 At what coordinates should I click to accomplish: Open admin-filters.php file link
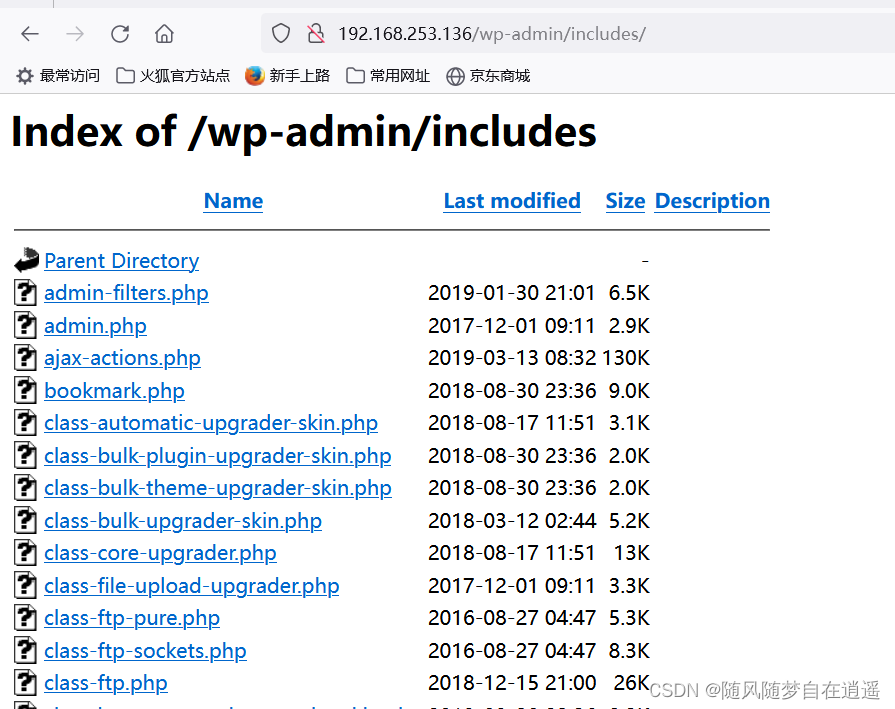[x=126, y=293]
